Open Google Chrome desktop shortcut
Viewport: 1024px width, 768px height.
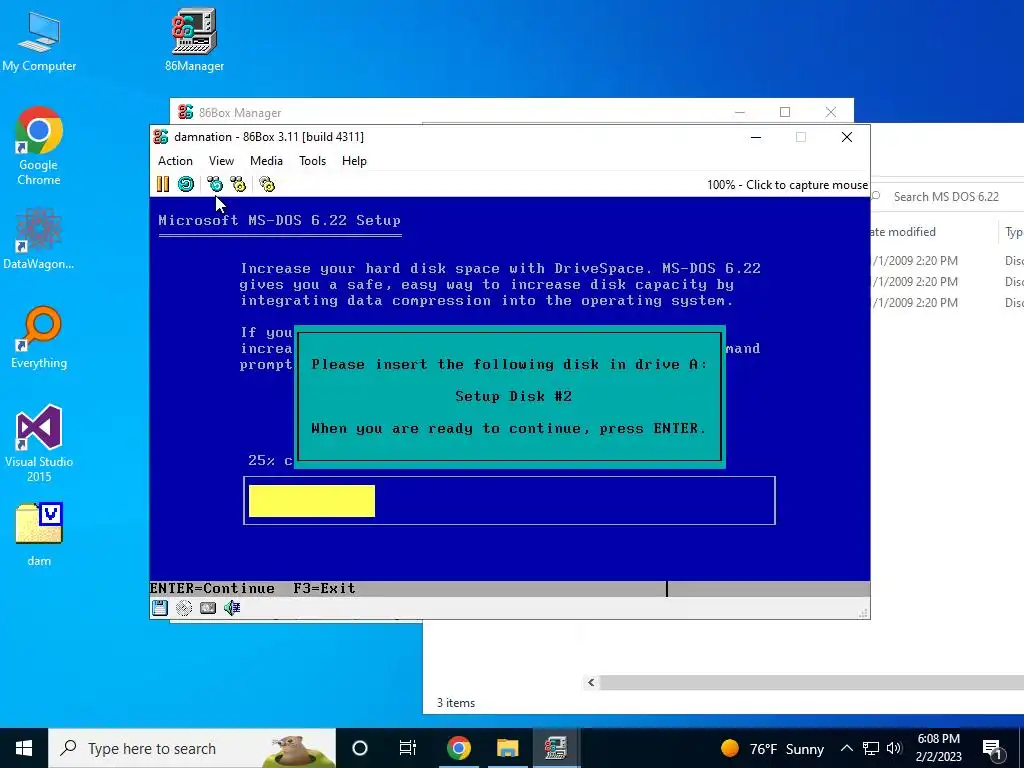click(x=39, y=146)
